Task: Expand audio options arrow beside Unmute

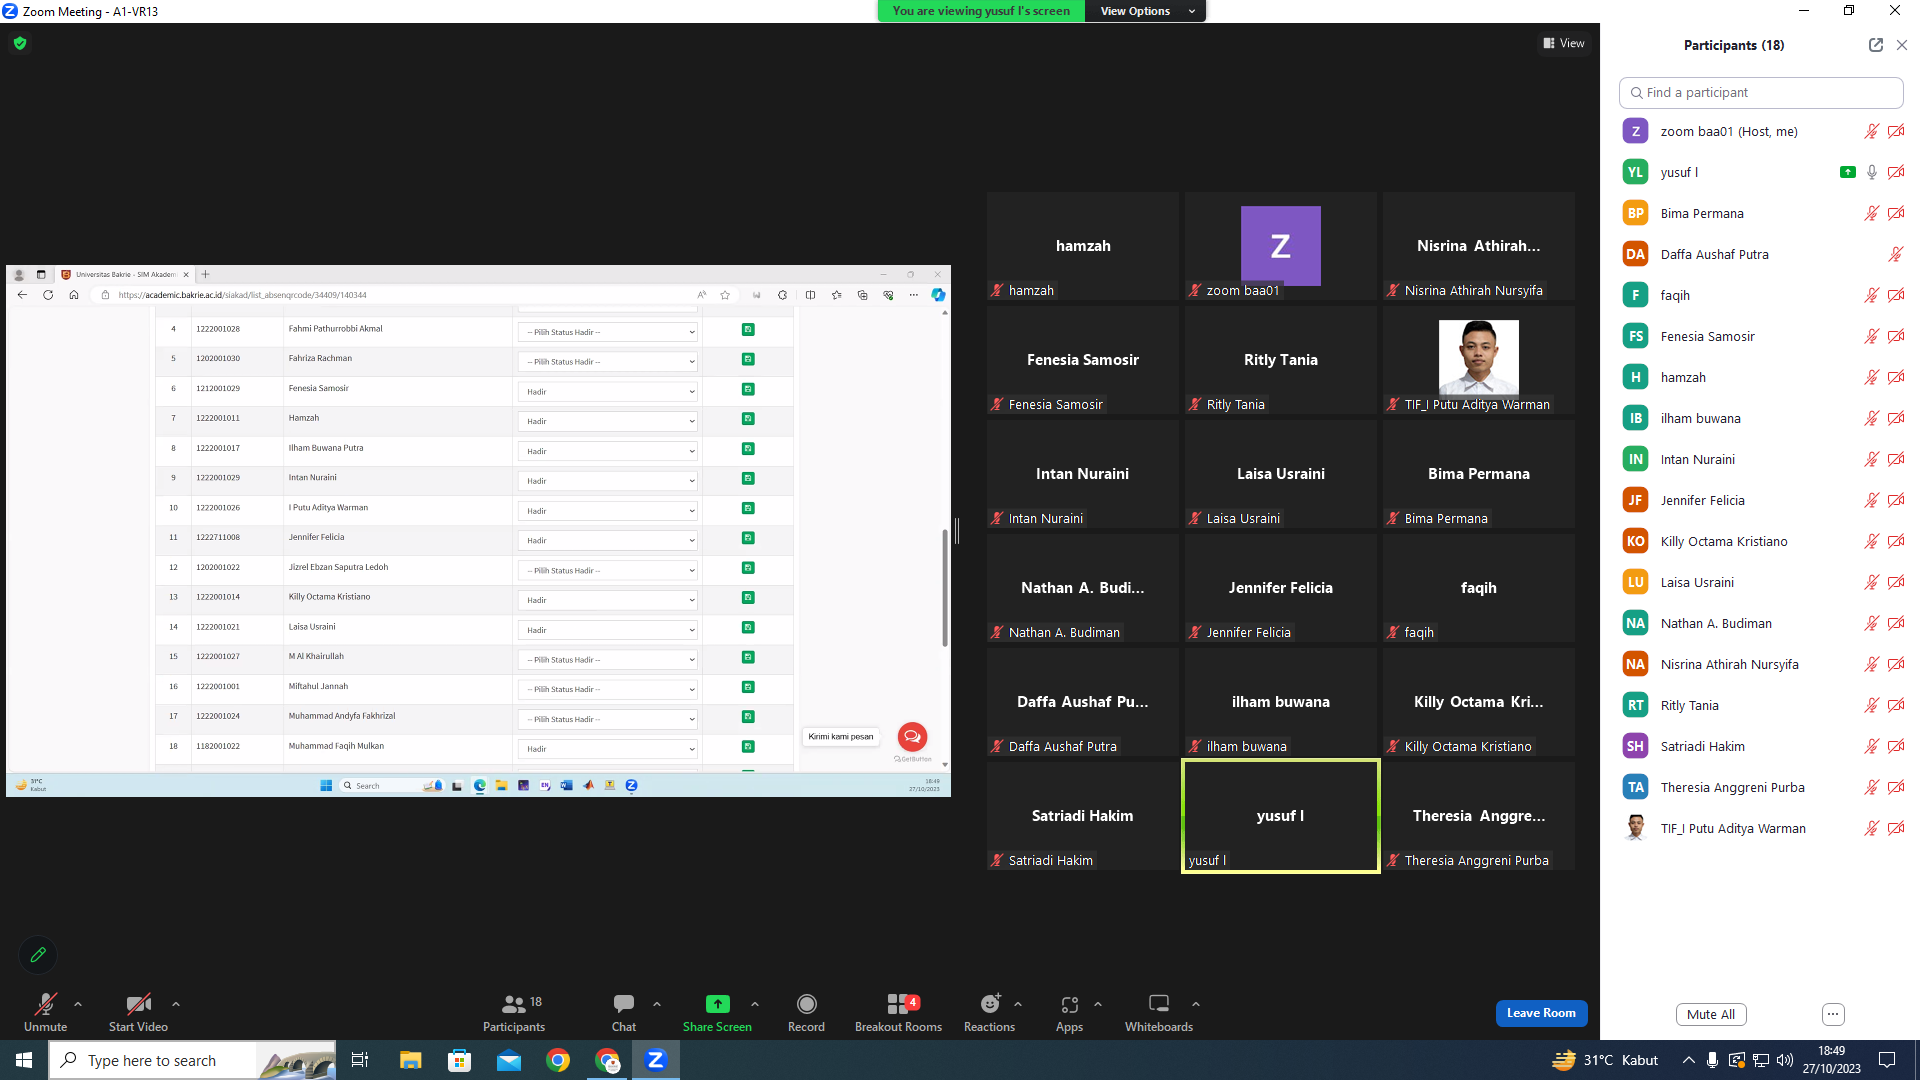Action: point(78,1004)
